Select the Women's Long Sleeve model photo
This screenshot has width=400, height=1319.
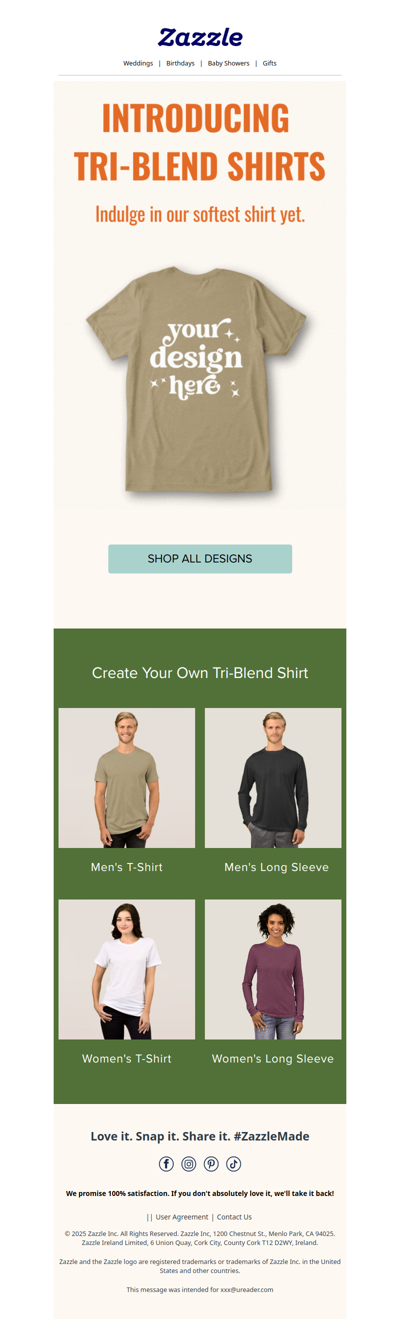click(x=273, y=969)
